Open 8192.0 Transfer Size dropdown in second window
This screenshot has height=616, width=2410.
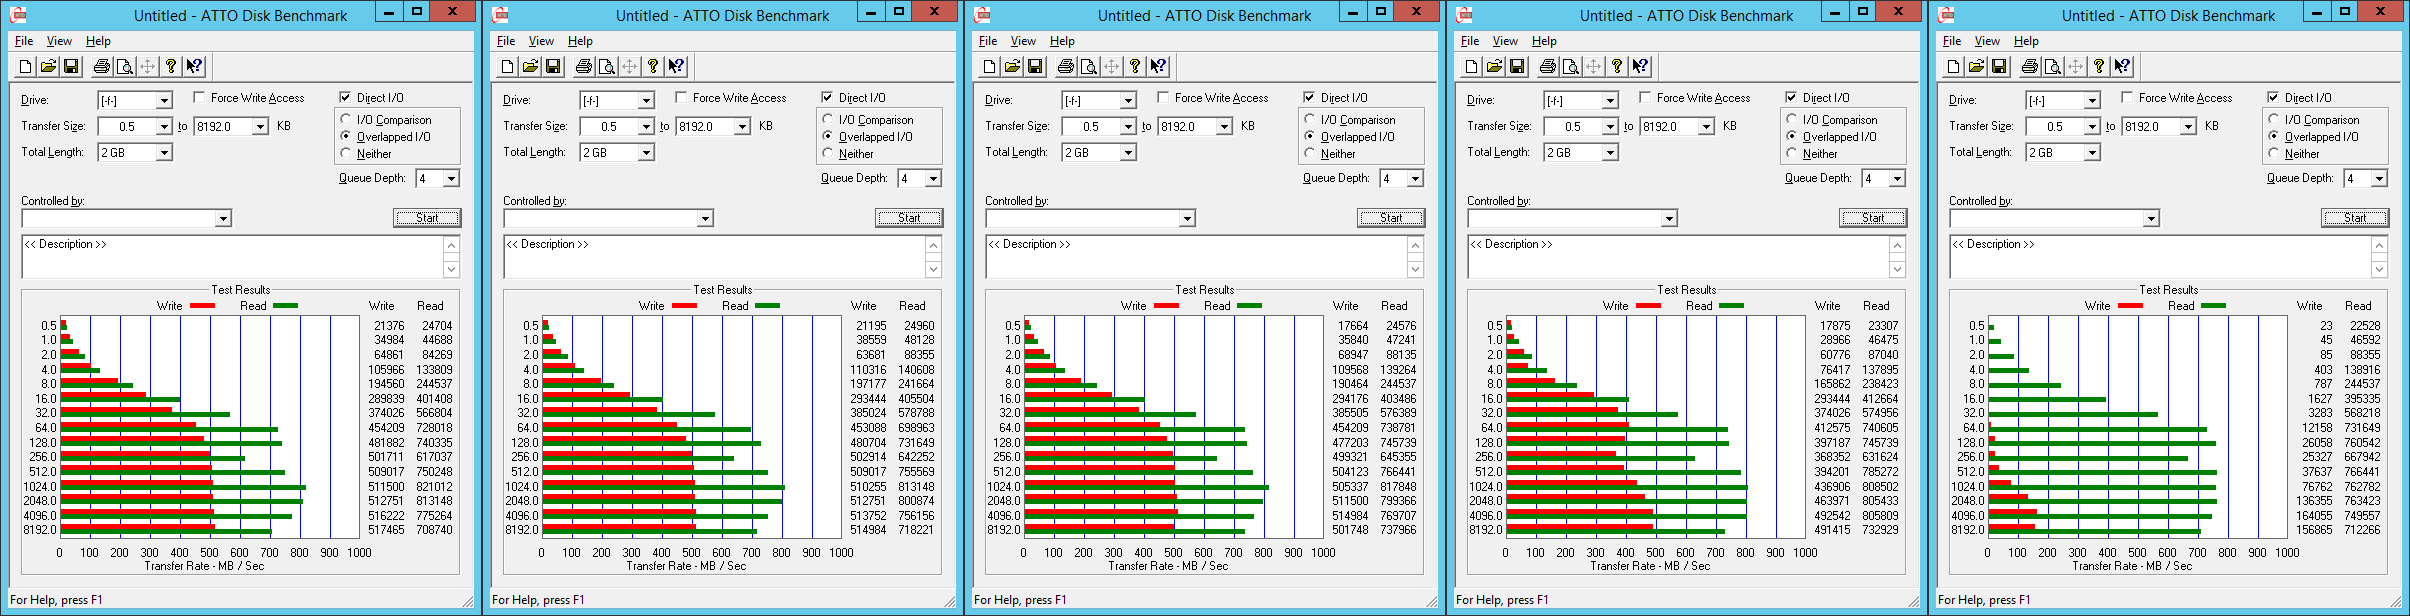point(742,126)
